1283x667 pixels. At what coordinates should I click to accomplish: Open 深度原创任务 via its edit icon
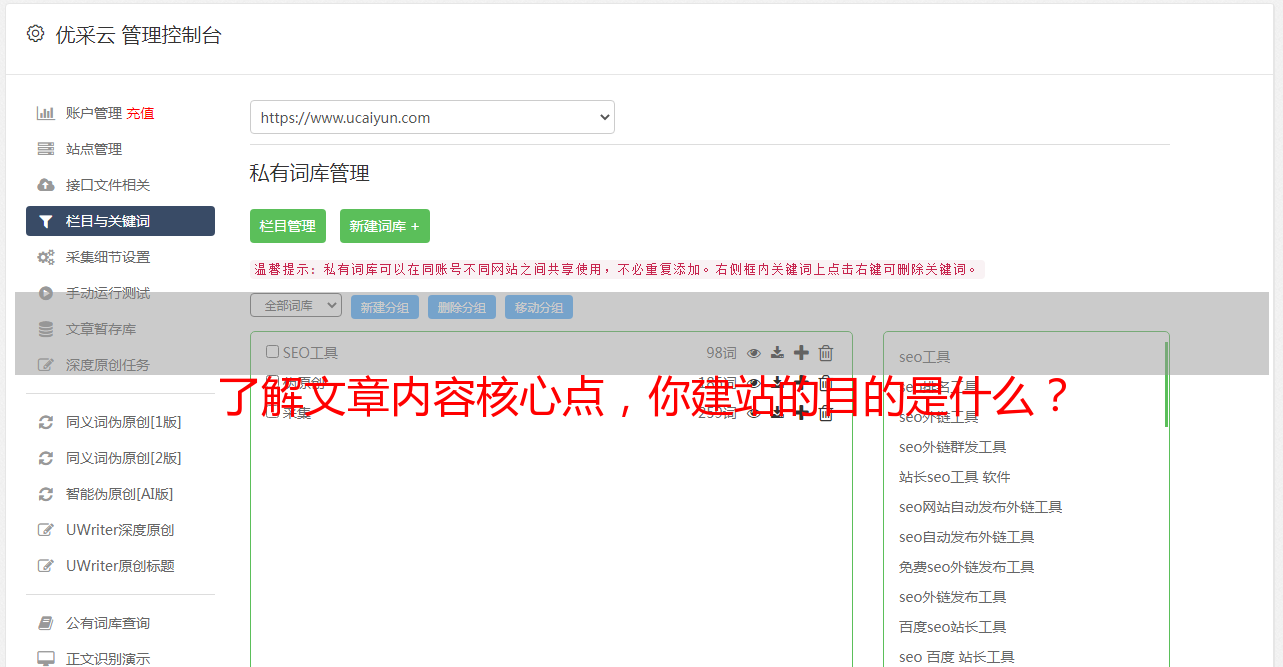(45, 365)
